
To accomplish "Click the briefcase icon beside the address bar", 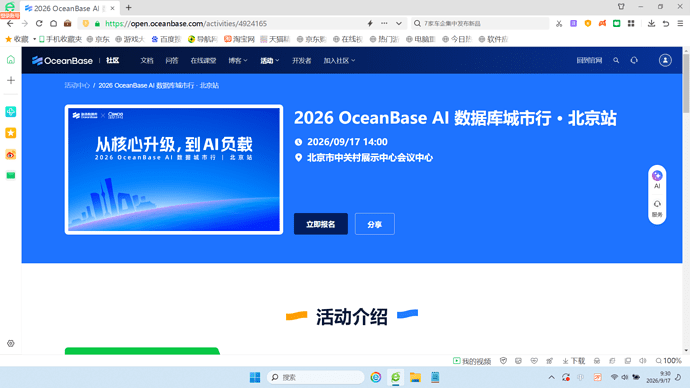I will click(x=67, y=23).
